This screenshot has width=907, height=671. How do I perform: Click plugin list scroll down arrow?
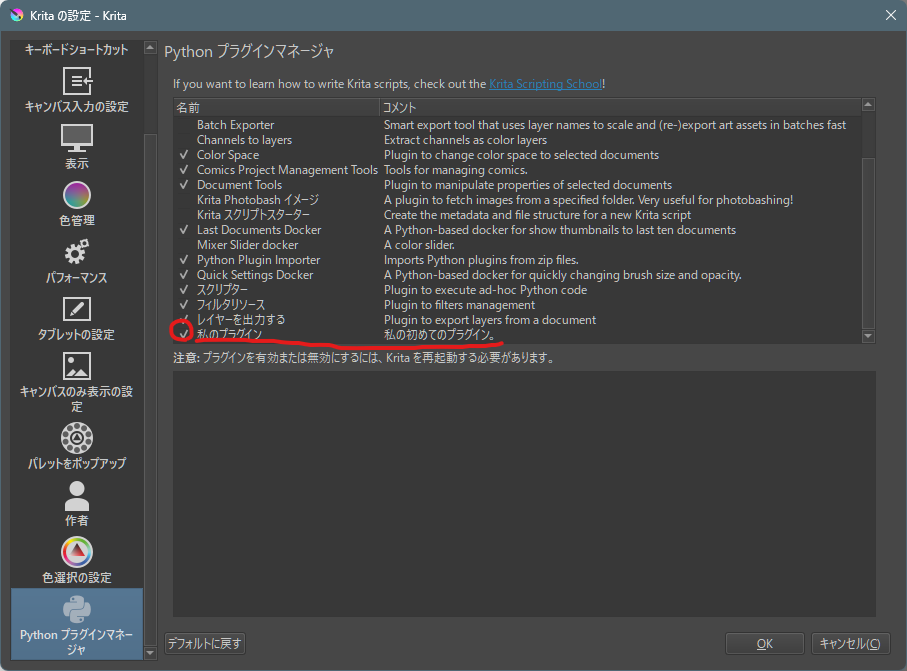(x=868, y=336)
